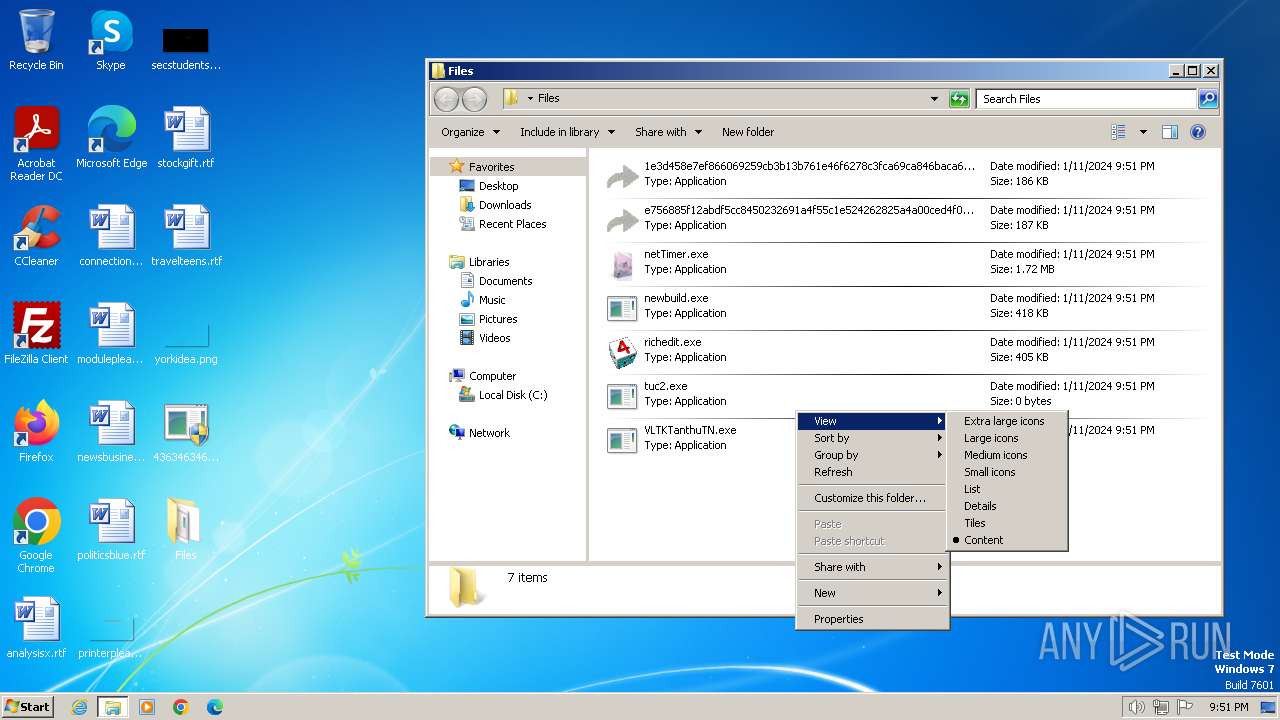The height and width of the screenshot is (720, 1280).
Task: Click Refresh in context menu
Action: (x=872, y=472)
